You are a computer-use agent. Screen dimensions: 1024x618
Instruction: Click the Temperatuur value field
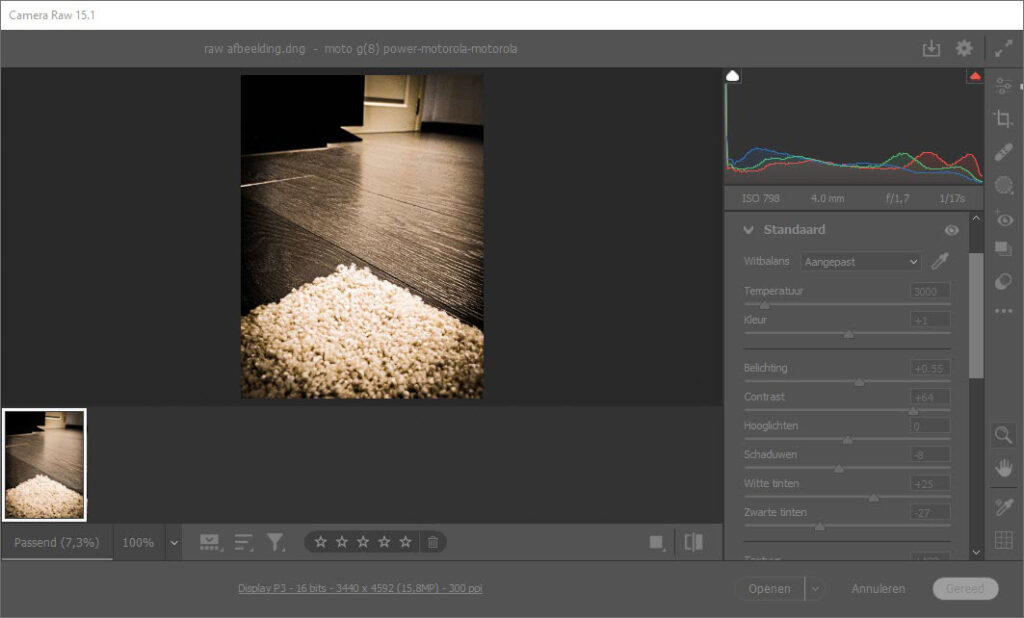pyautogui.click(x=930, y=291)
